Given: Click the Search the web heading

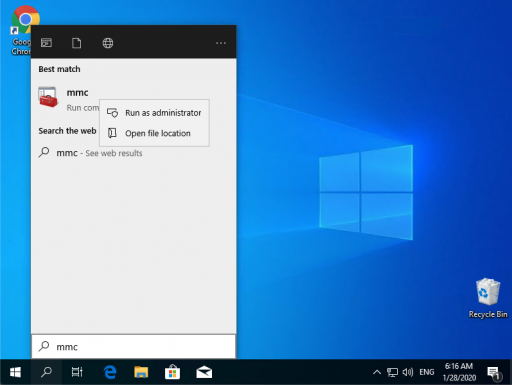Looking at the screenshot, I should (x=67, y=131).
